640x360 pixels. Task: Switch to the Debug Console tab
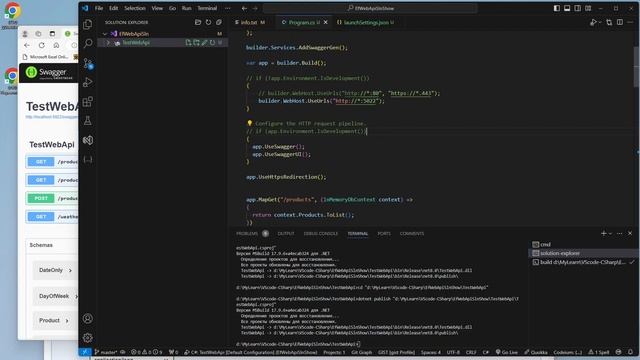point(321,233)
